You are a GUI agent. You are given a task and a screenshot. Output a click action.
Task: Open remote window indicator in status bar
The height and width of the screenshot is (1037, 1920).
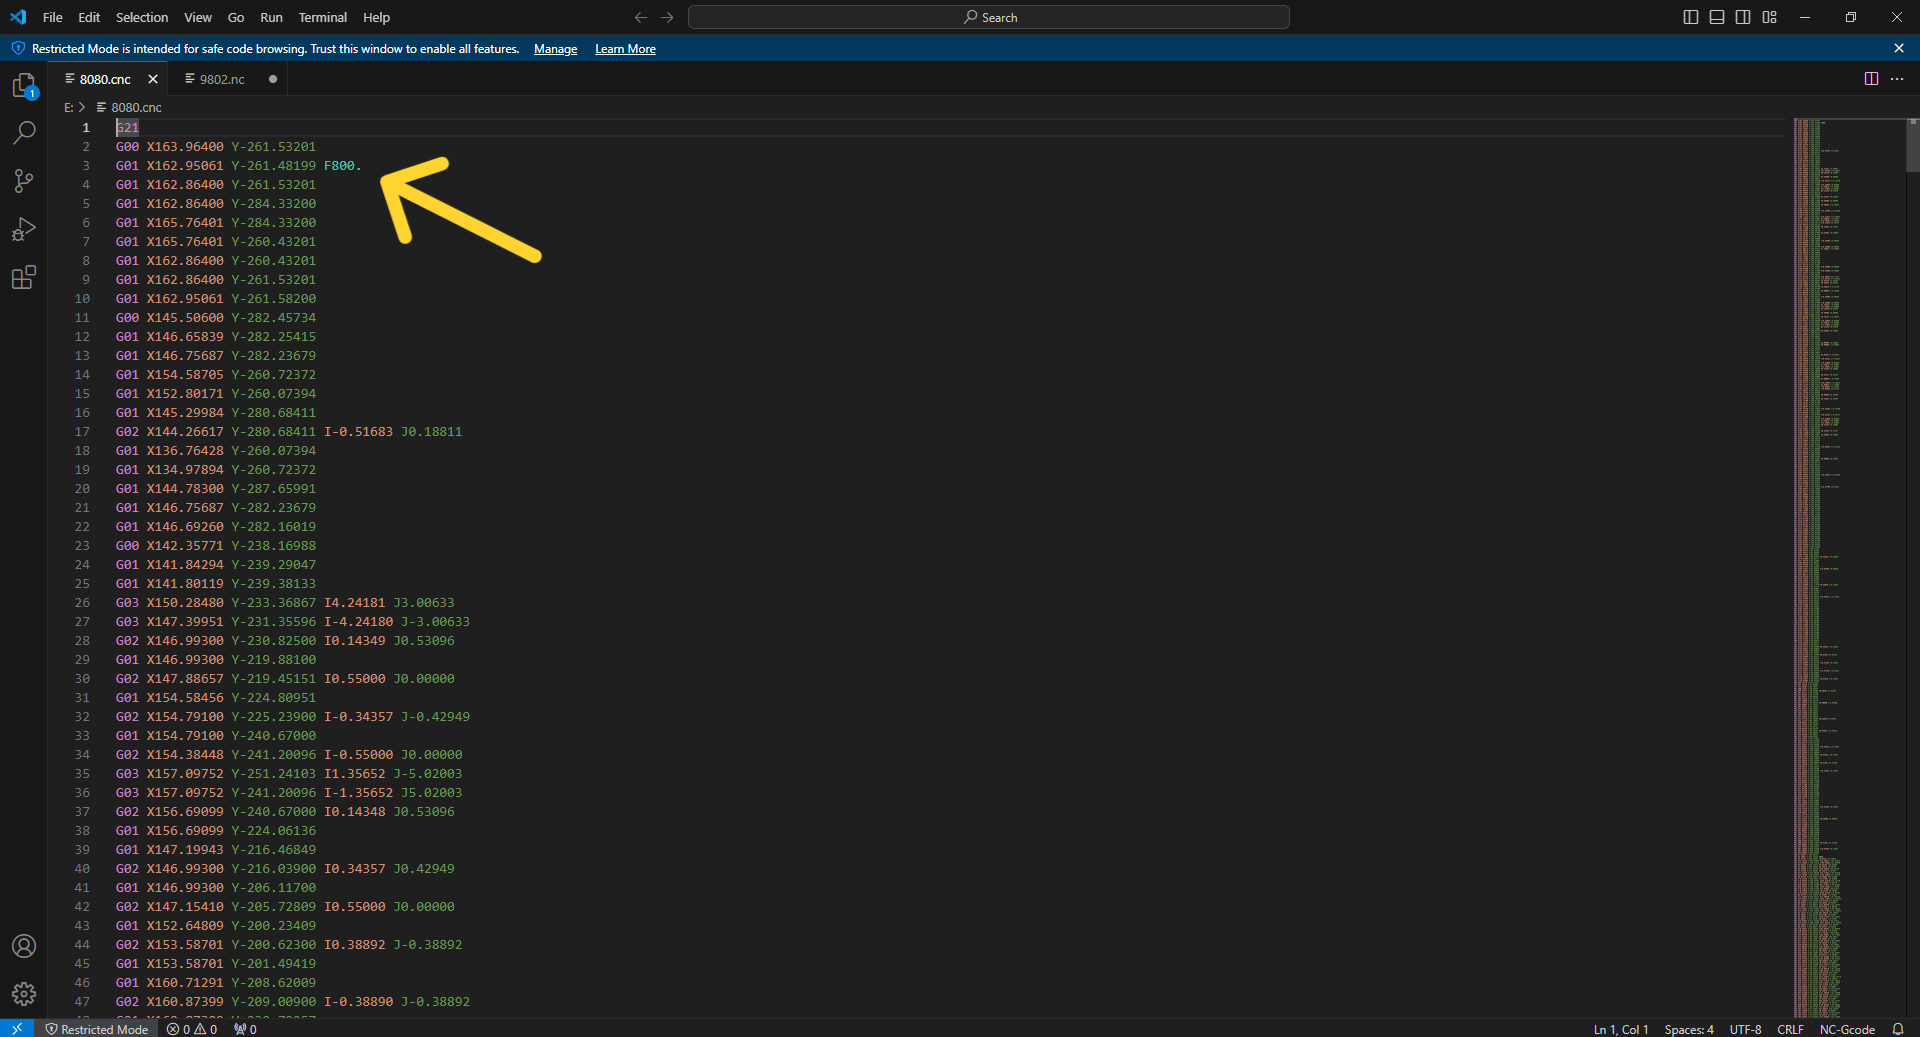tap(17, 1029)
